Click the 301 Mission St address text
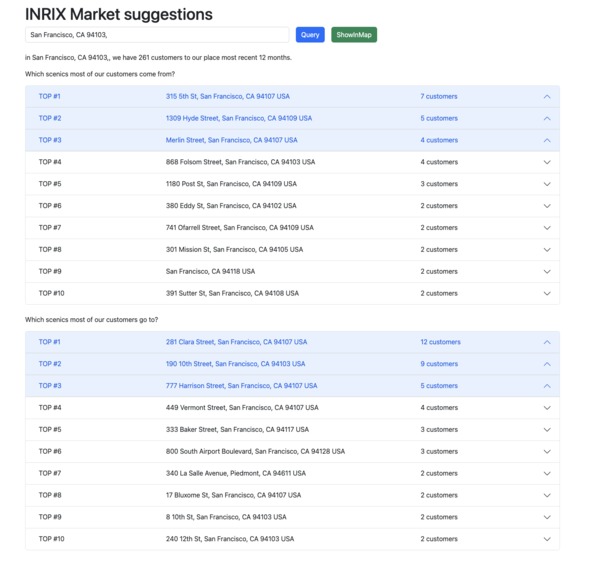The width and height of the screenshot is (614, 573). coord(234,250)
